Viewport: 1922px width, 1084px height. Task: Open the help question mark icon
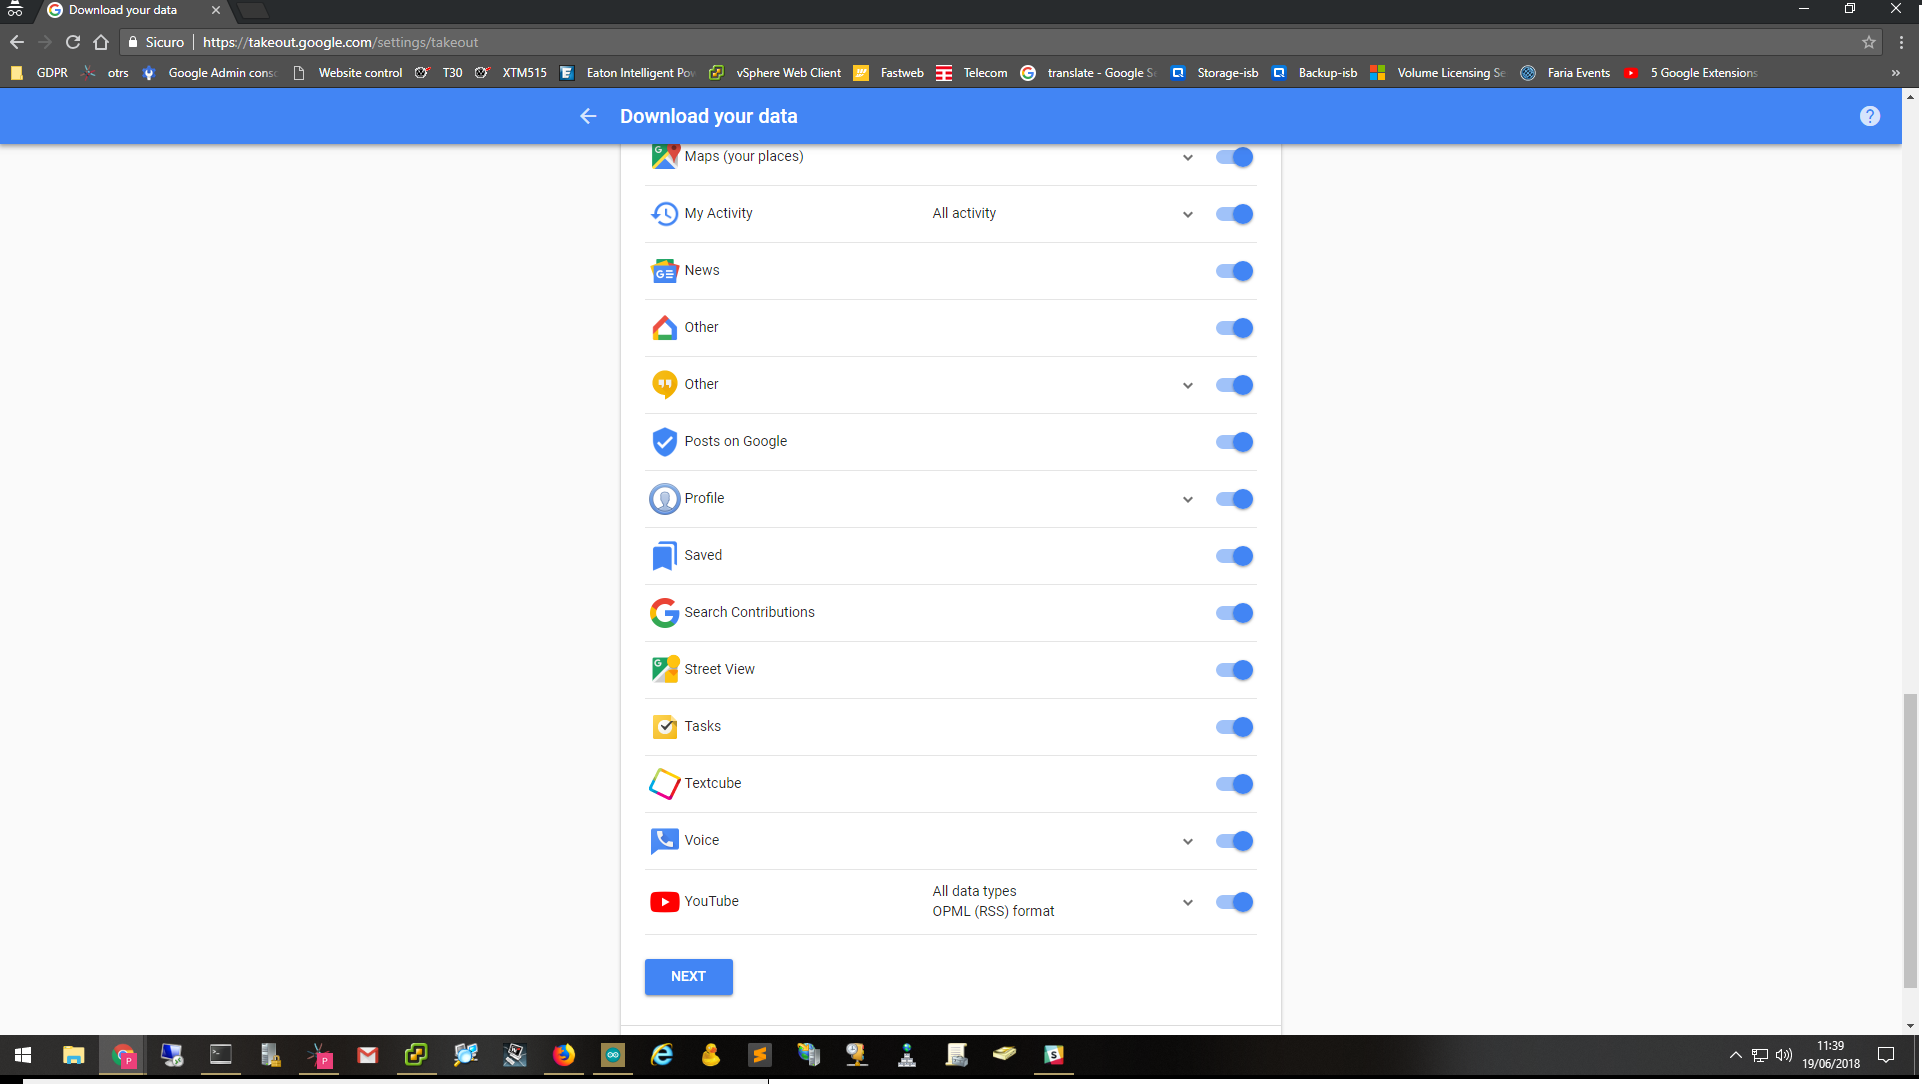click(1869, 116)
